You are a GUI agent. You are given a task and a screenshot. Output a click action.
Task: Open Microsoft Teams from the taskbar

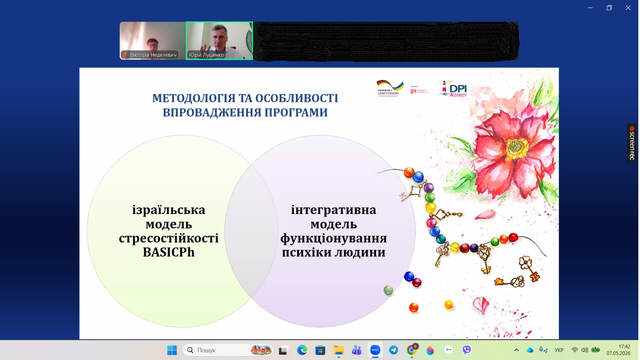[x=357, y=350]
